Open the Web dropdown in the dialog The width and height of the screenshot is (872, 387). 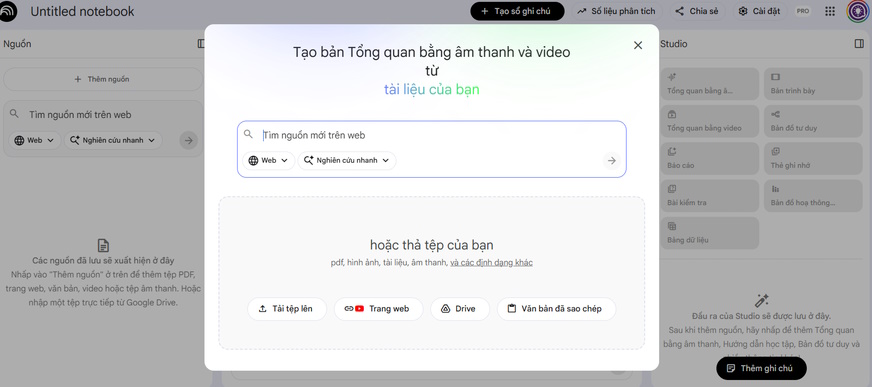(269, 161)
